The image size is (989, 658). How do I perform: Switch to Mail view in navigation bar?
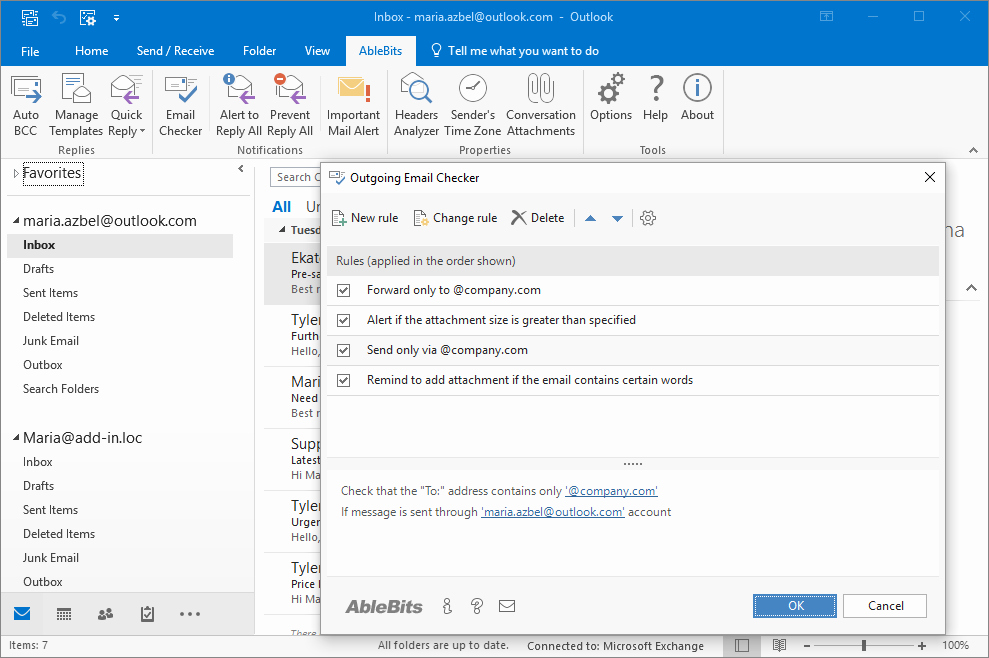[22, 613]
